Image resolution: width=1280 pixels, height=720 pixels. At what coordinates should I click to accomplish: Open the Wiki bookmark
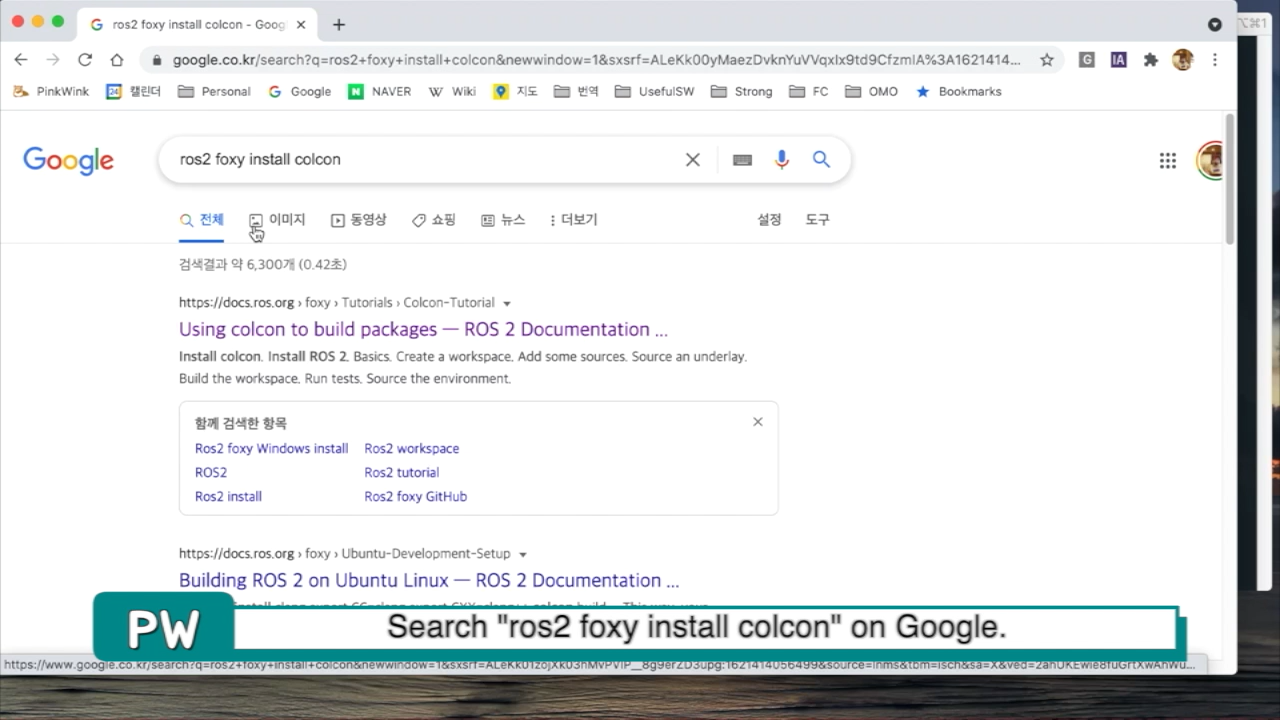[x=452, y=91]
